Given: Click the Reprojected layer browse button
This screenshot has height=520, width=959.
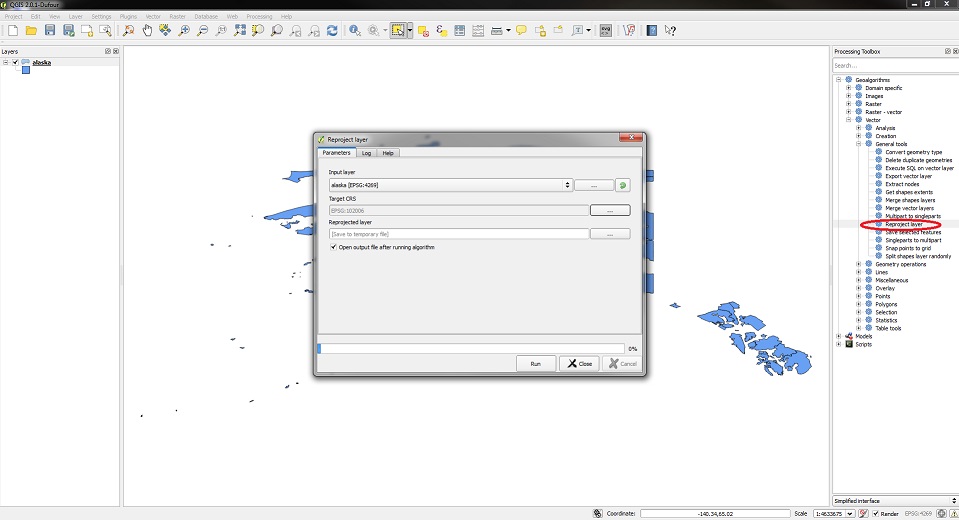Looking at the screenshot, I should pyautogui.click(x=610, y=234).
